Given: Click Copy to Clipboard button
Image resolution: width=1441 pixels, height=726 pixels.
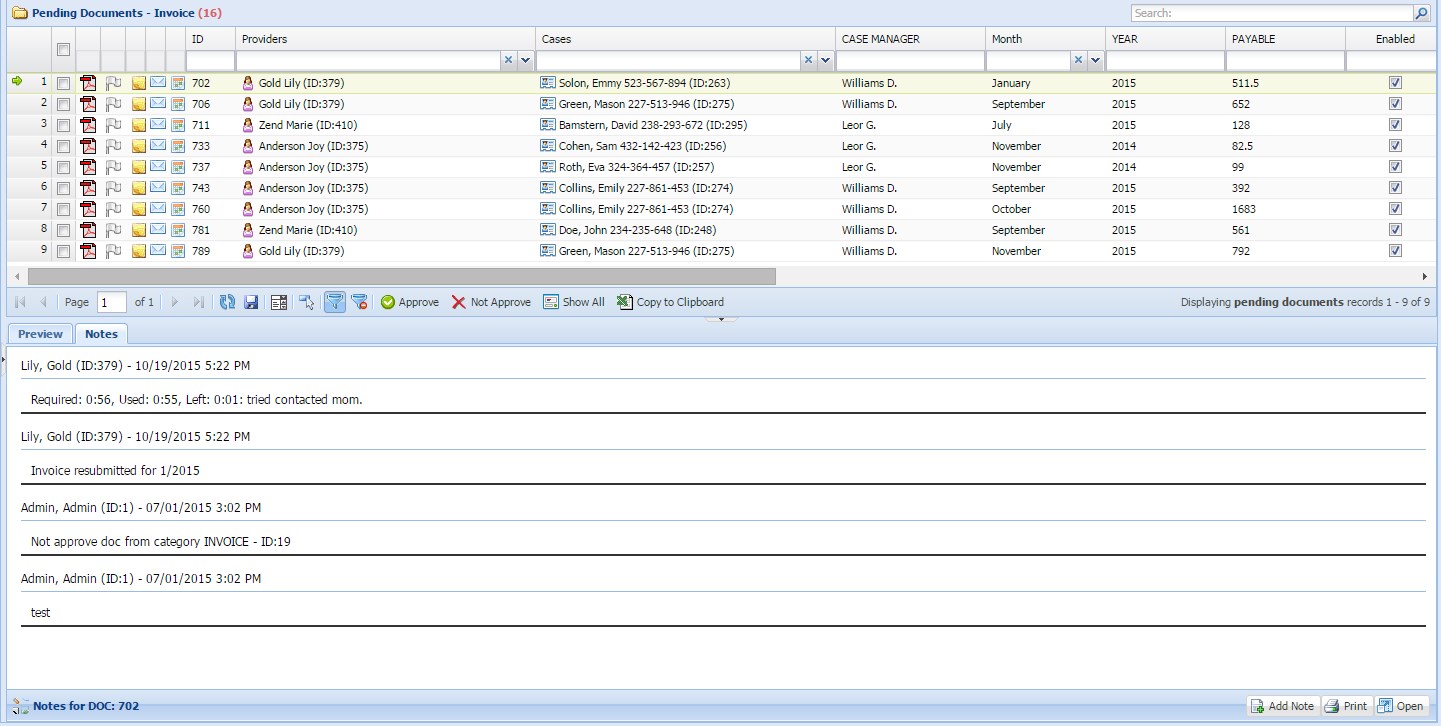Looking at the screenshot, I should [x=670, y=302].
